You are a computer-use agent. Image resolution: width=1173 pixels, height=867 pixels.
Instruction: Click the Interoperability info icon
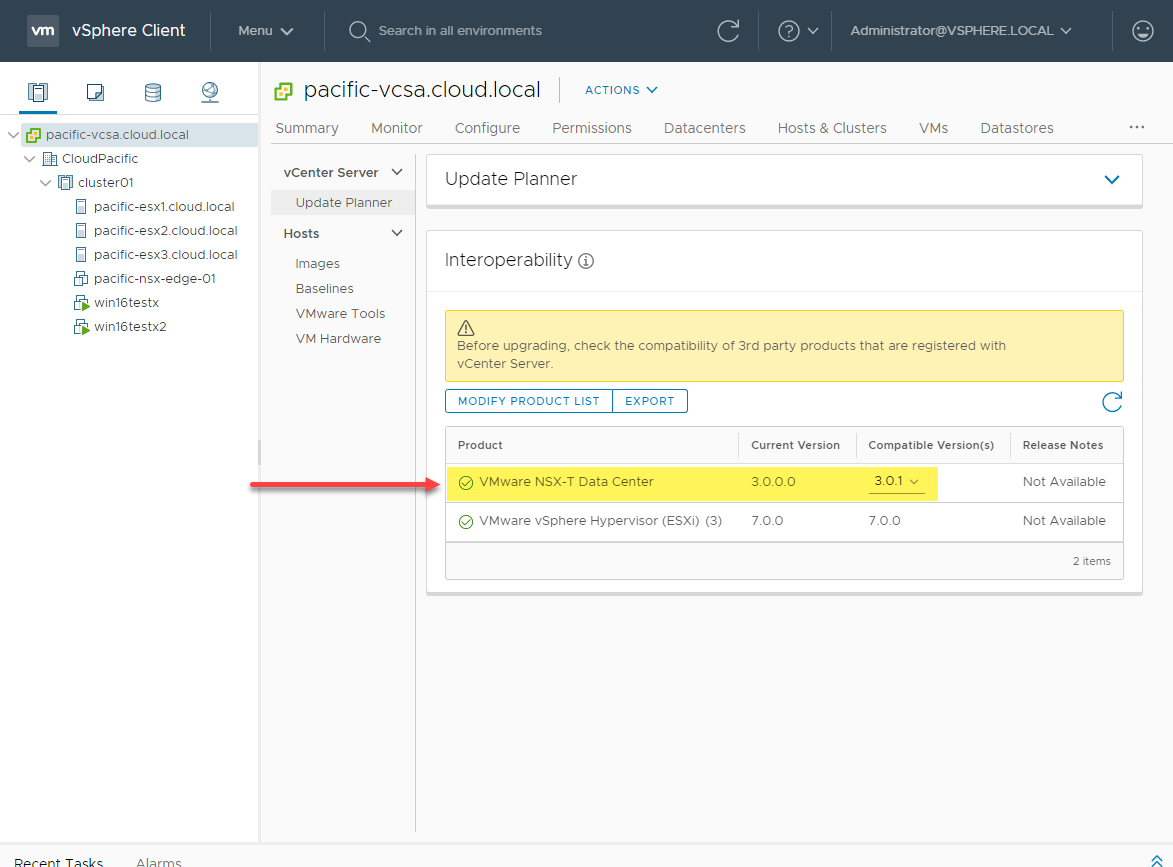[x=586, y=261]
